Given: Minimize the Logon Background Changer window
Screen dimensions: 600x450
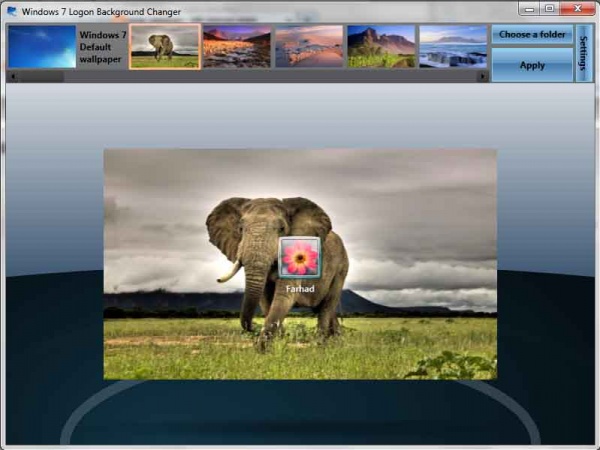Looking at the screenshot, I should (530, 9).
